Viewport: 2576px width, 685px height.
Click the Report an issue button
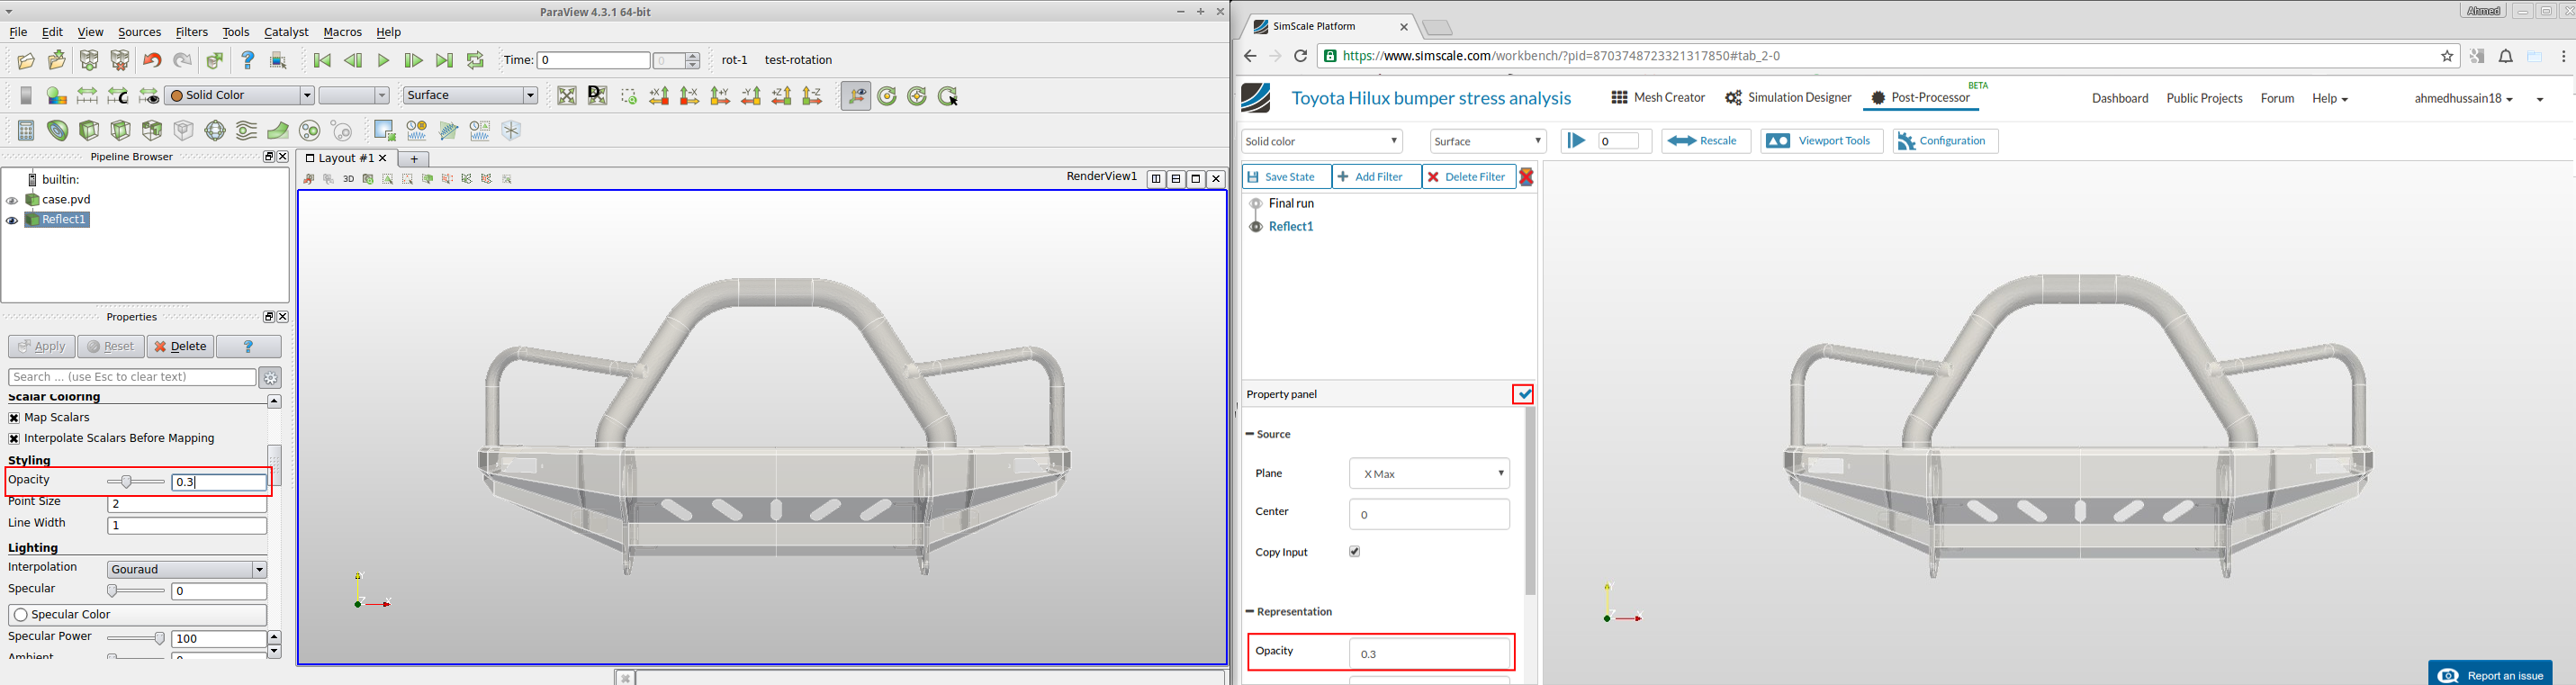(x=2490, y=675)
